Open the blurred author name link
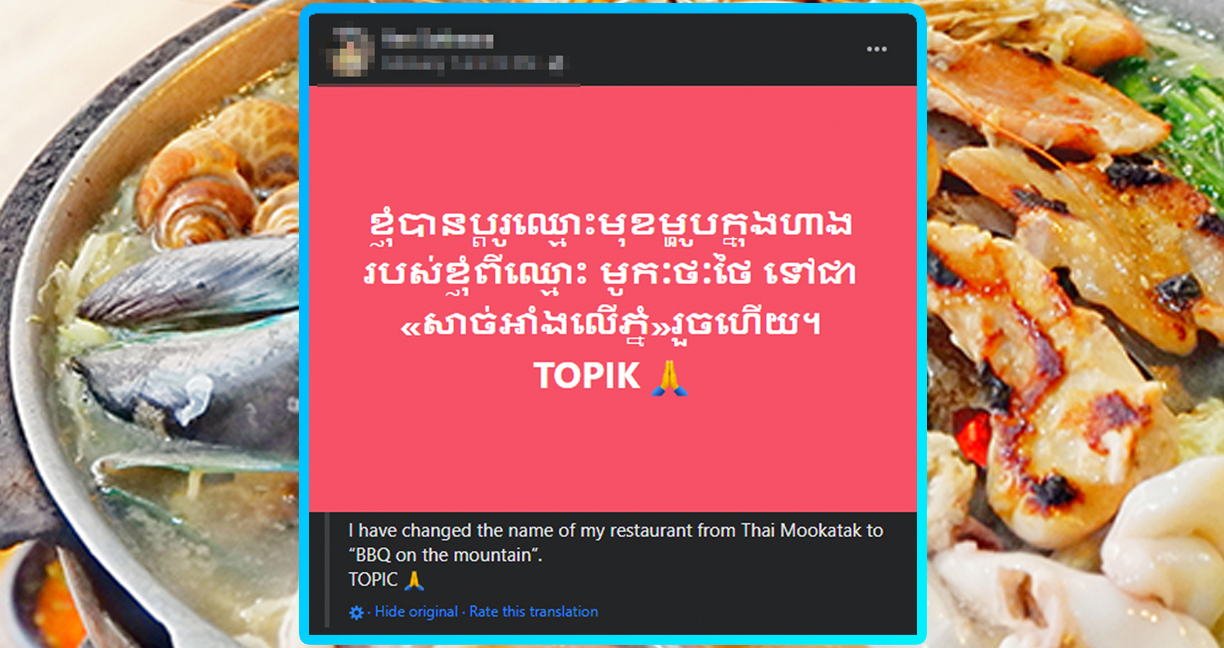 pos(437,41)
